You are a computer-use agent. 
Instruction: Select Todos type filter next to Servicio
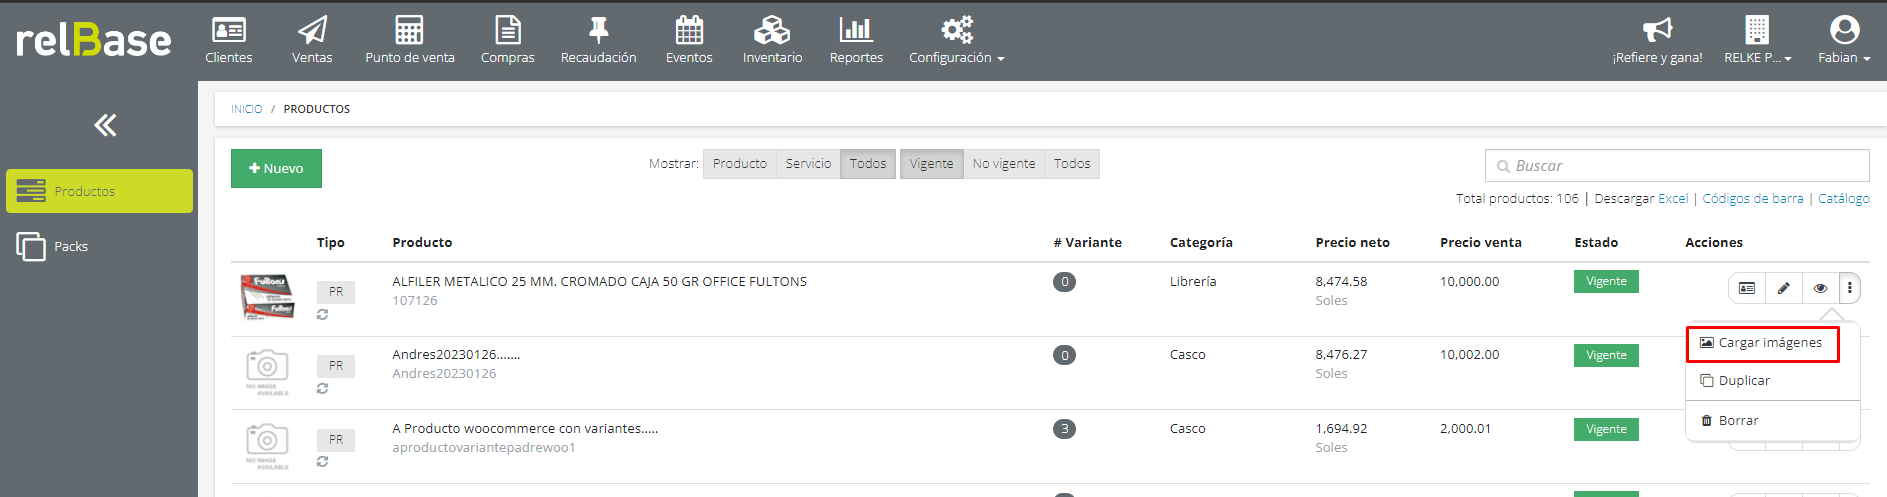pyautogui.click(x=868, y=164)
